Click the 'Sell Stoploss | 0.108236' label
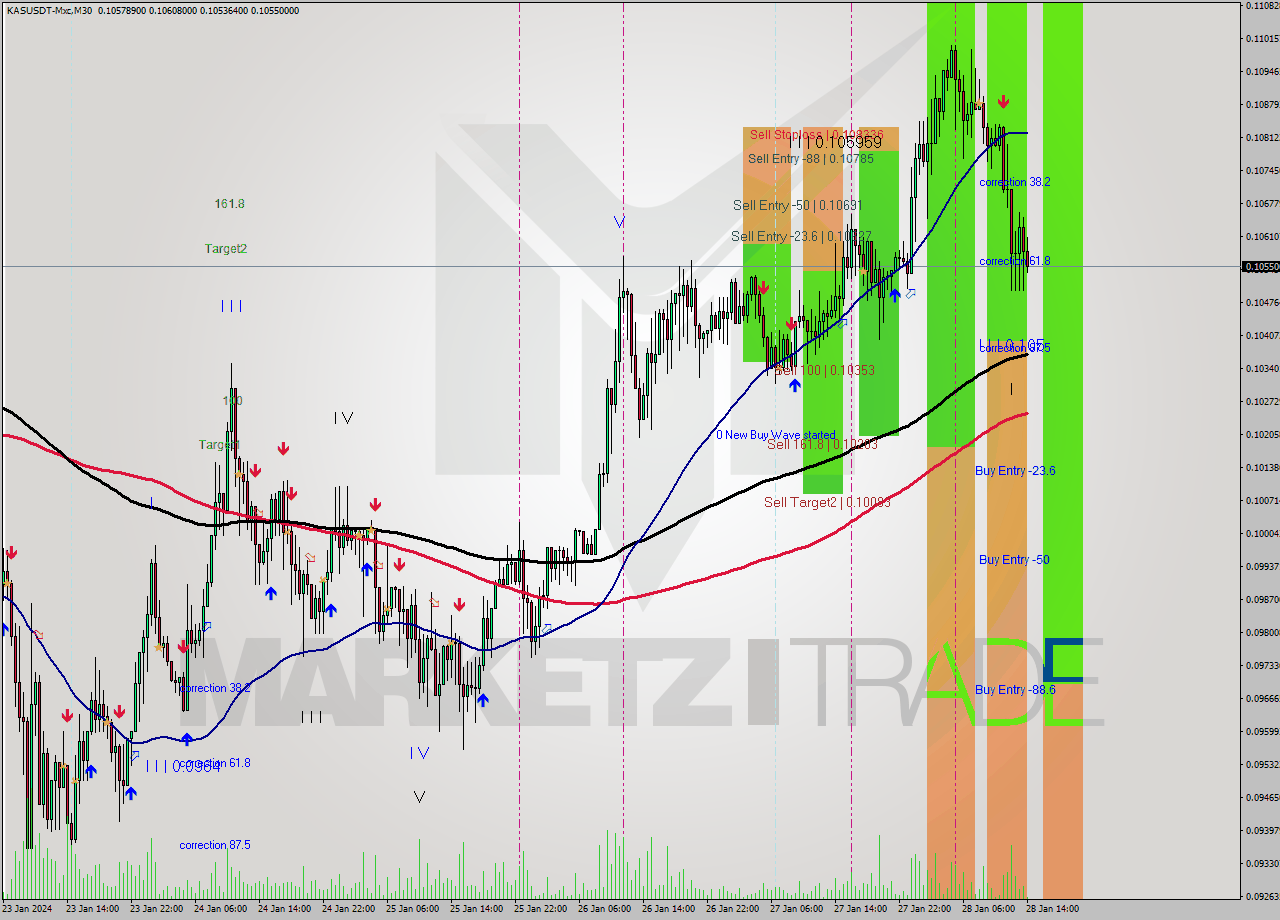 [816, 134]
